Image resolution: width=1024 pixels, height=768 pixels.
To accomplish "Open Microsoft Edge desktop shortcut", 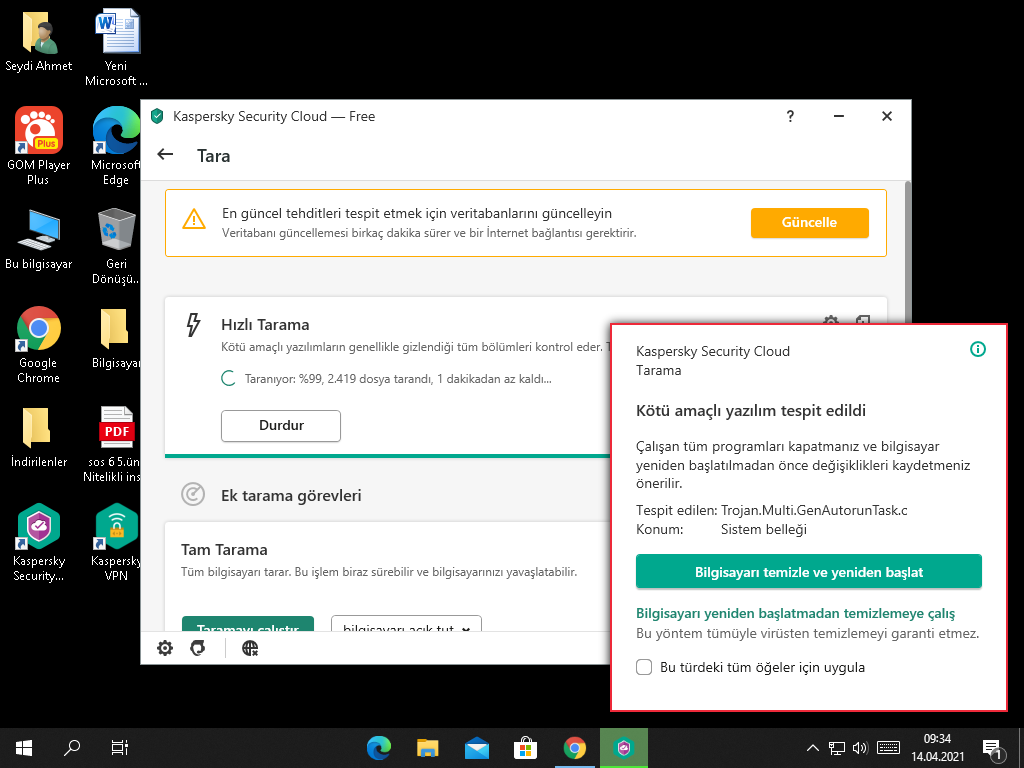I will (116, 146).
